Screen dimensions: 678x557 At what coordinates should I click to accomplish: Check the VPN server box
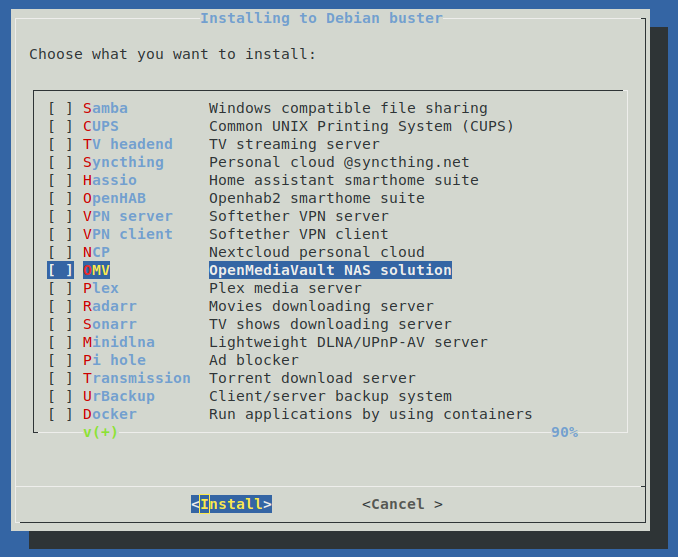pos(61,216)
